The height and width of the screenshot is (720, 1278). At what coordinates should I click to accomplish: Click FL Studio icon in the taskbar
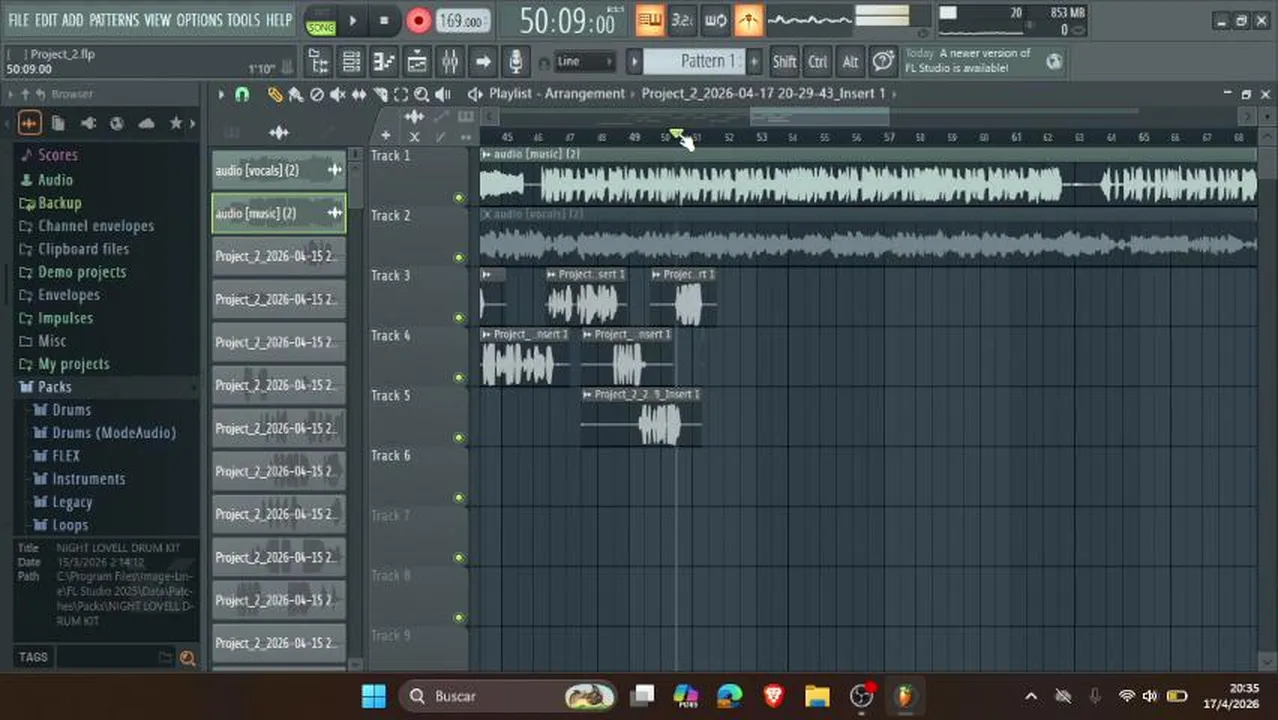coord(905,696)
